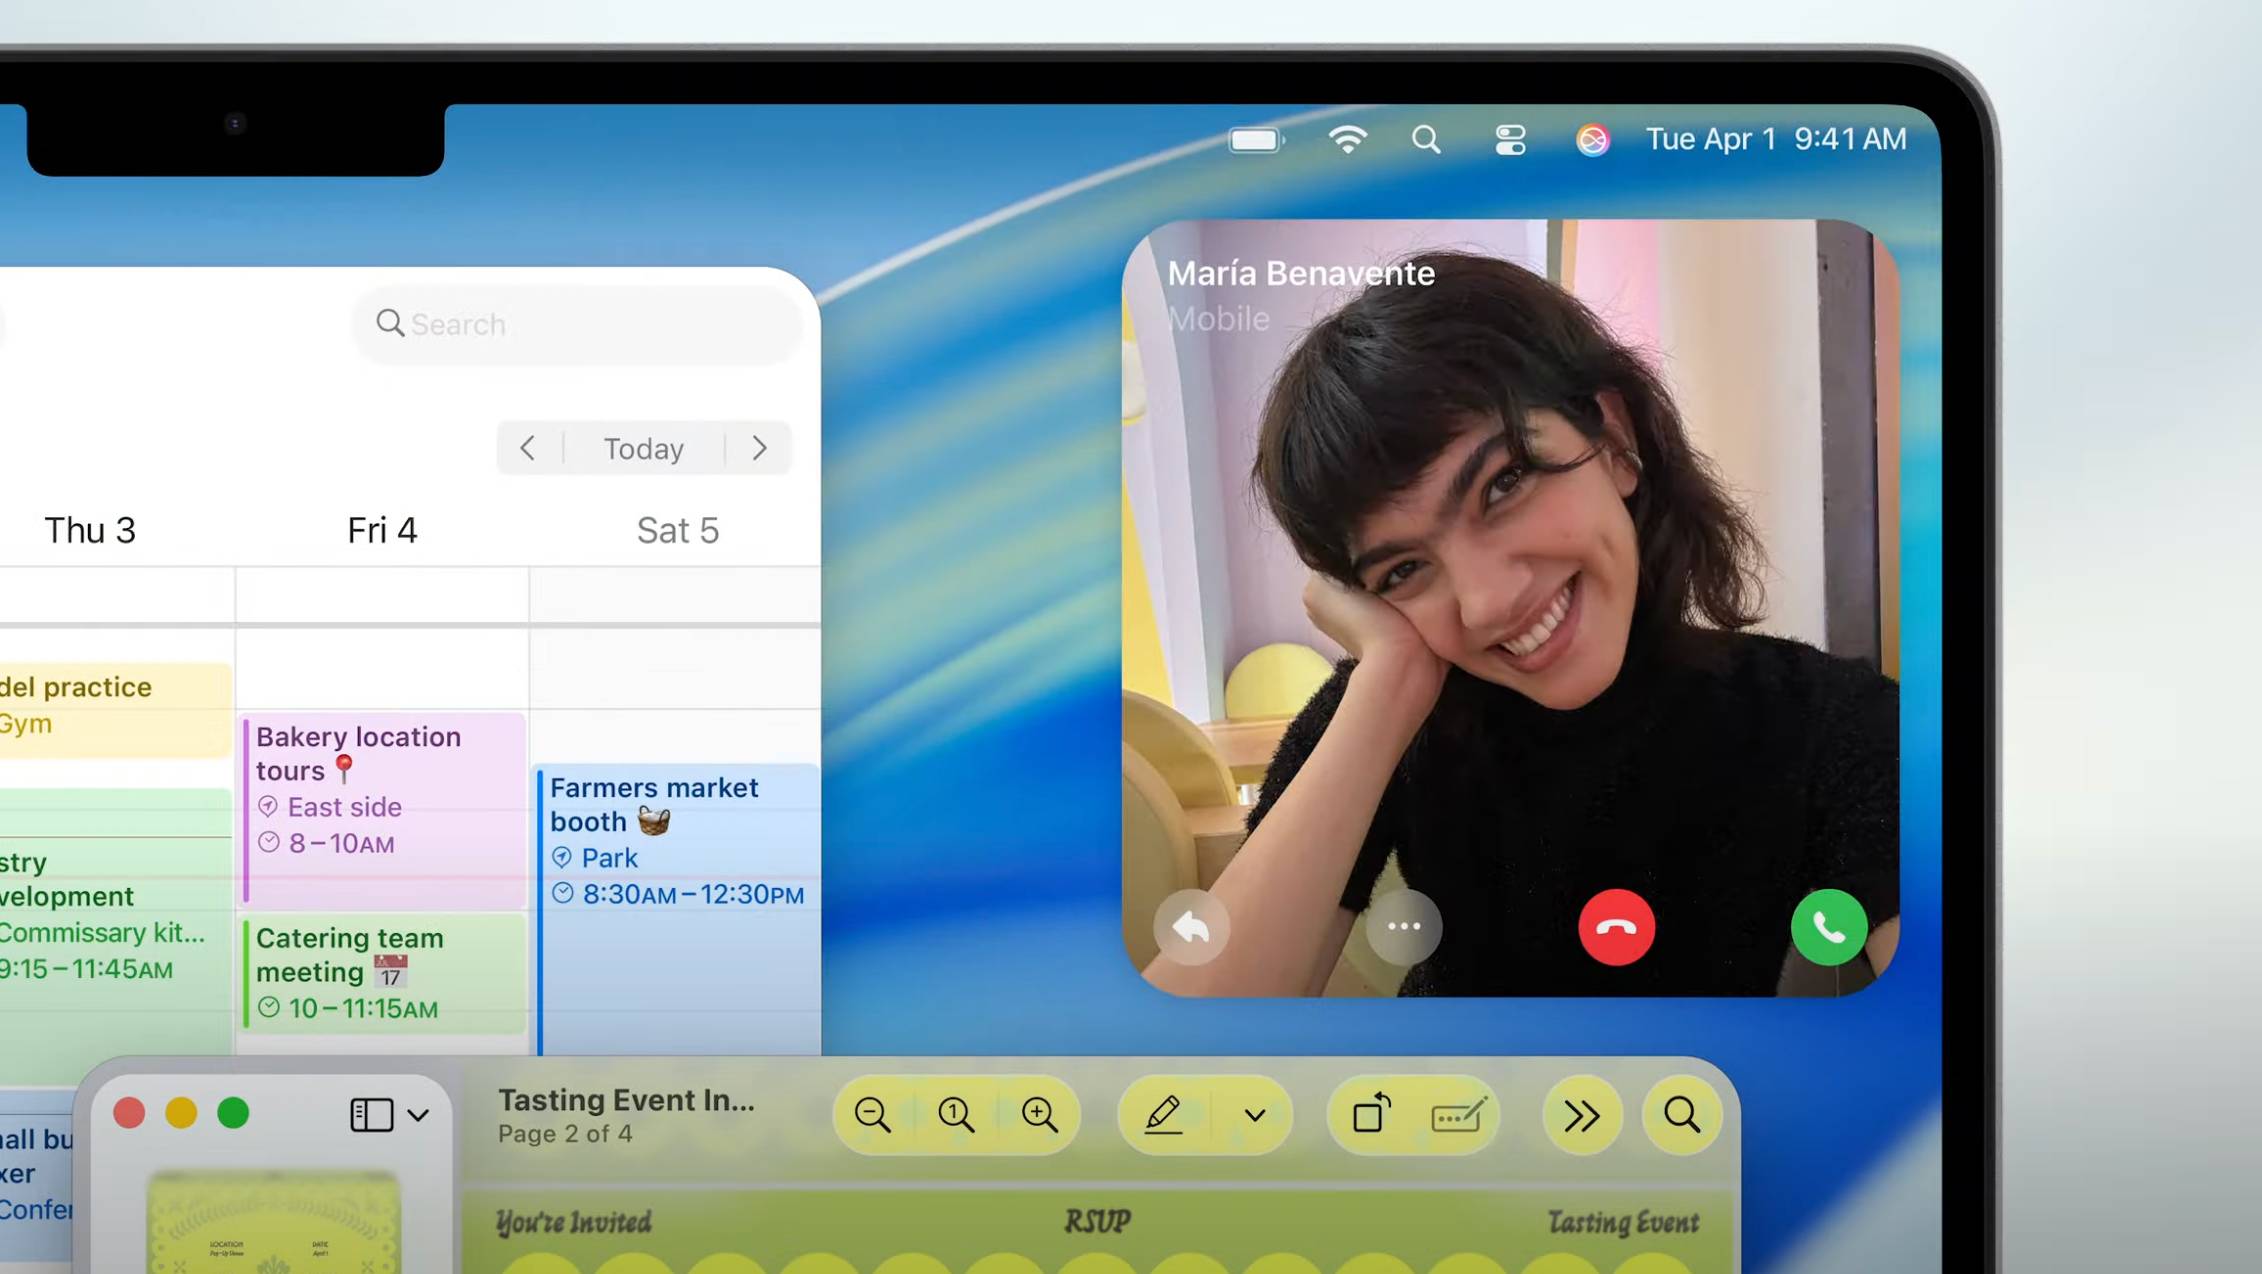Click the Siri icon in the menu bar
This screenshot has width=2262, height=1274.
point(1592,139)
